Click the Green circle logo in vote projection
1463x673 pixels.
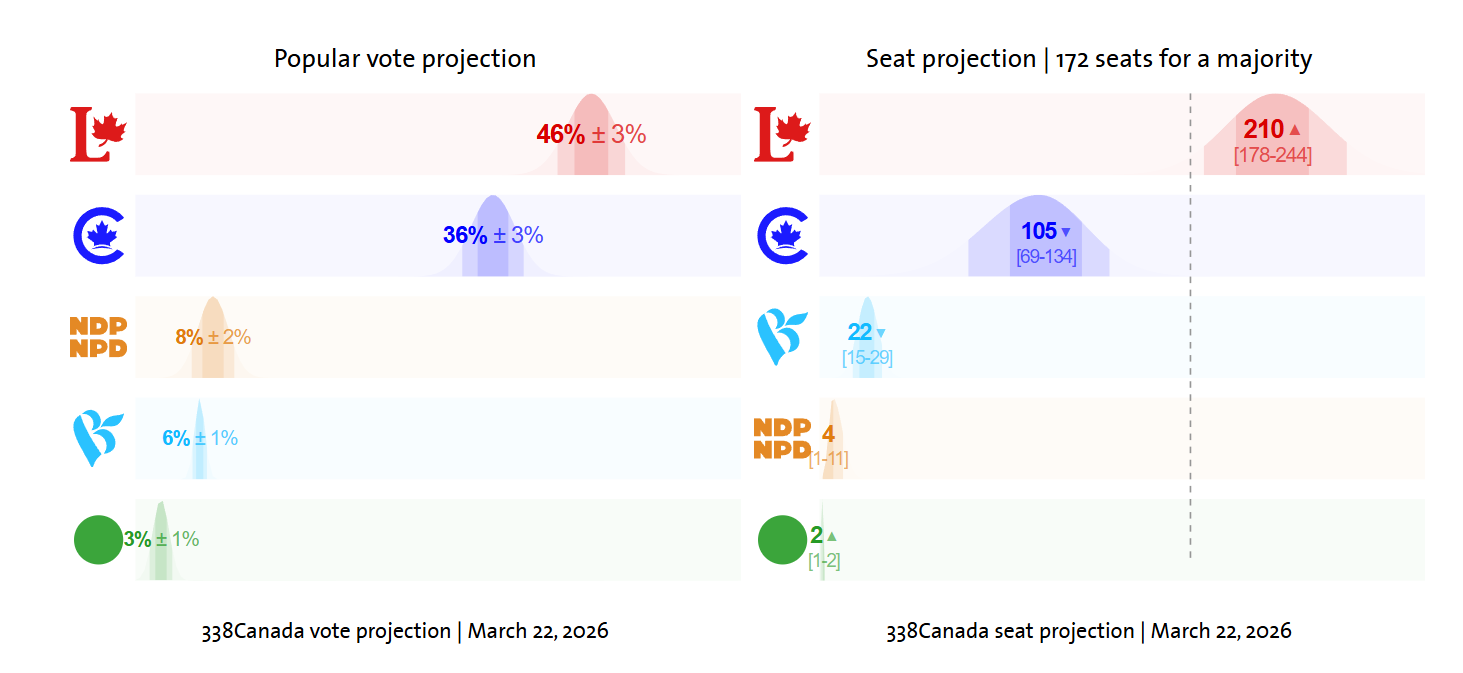[x=98, y=540]
